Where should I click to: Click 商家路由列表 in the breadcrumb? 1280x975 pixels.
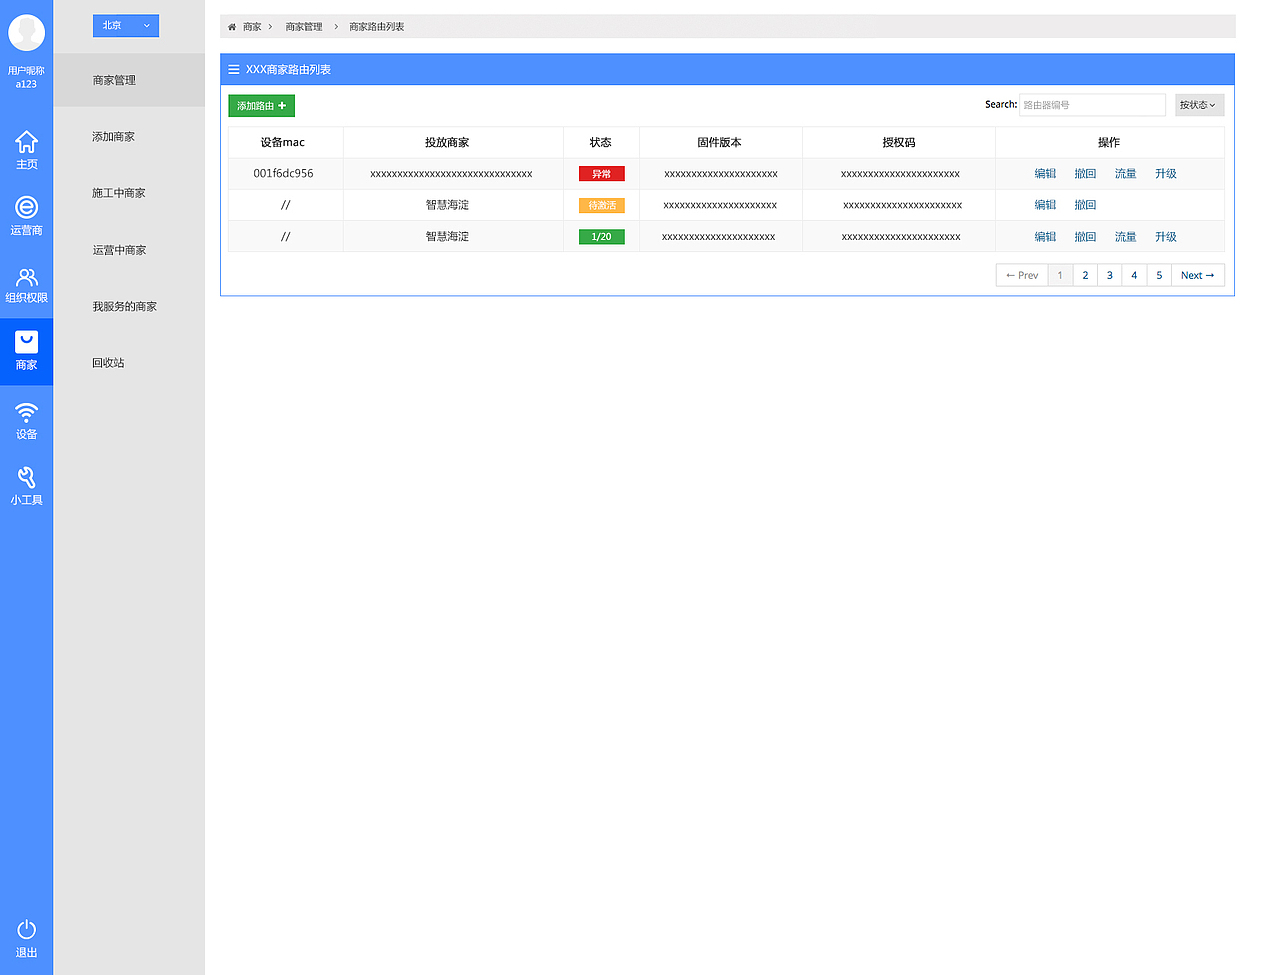coord(377,27)
